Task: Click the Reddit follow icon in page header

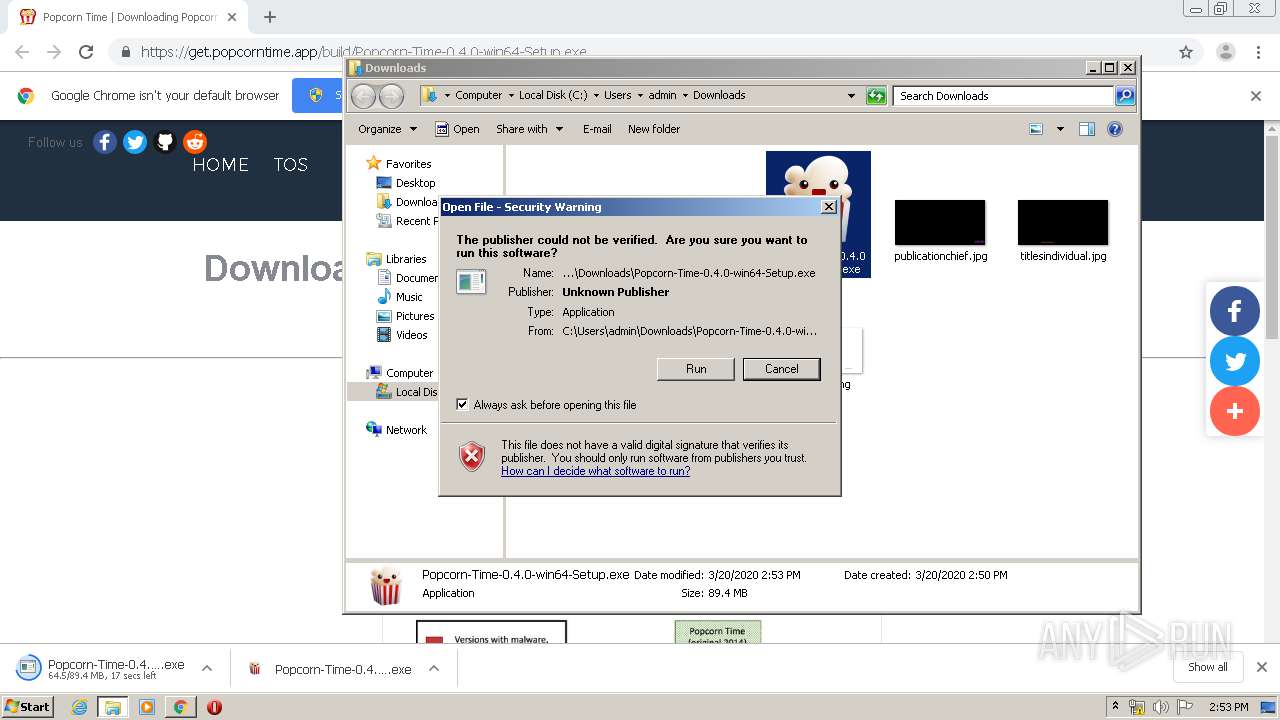Action: click(x=195, y=142)
